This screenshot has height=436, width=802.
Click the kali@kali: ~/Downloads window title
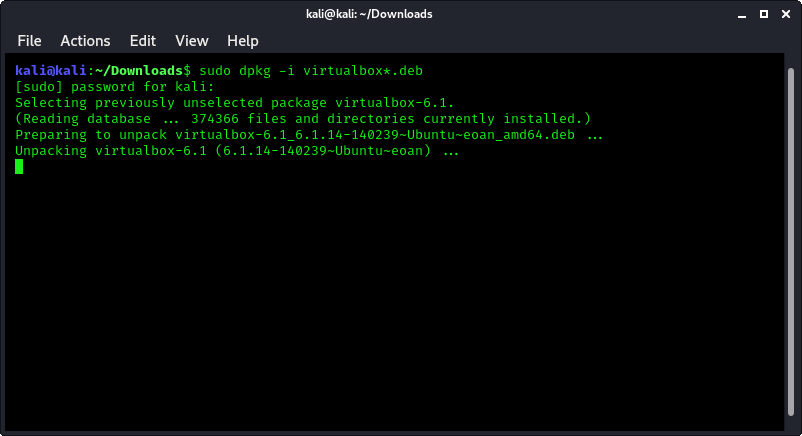pyautogui.click(x=369, y=14)
